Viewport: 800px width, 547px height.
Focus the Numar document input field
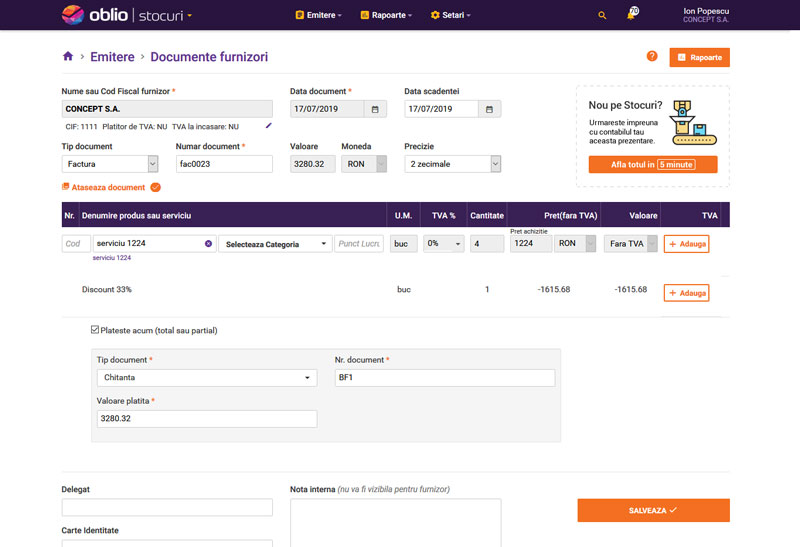pos(224,164)
